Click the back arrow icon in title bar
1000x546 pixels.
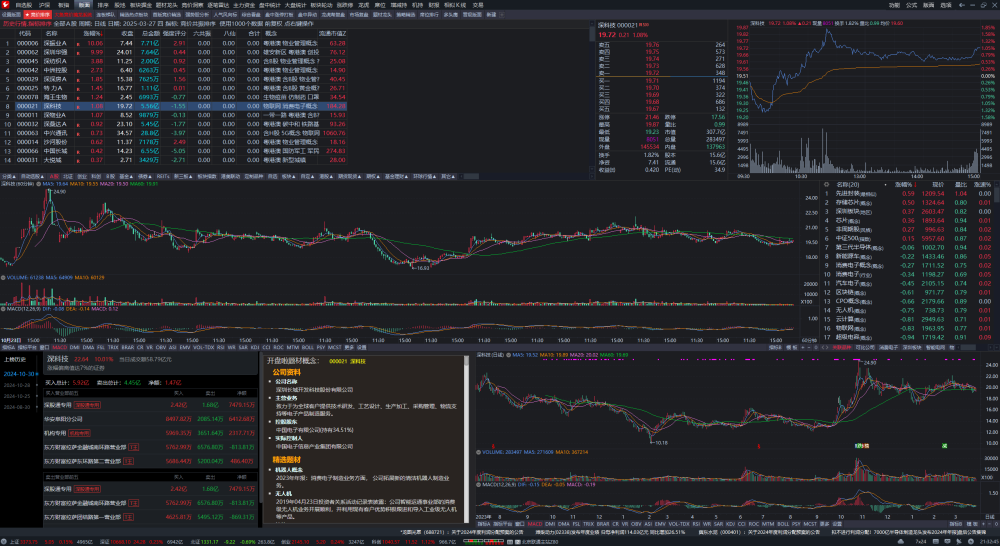(x=962, y=5)
